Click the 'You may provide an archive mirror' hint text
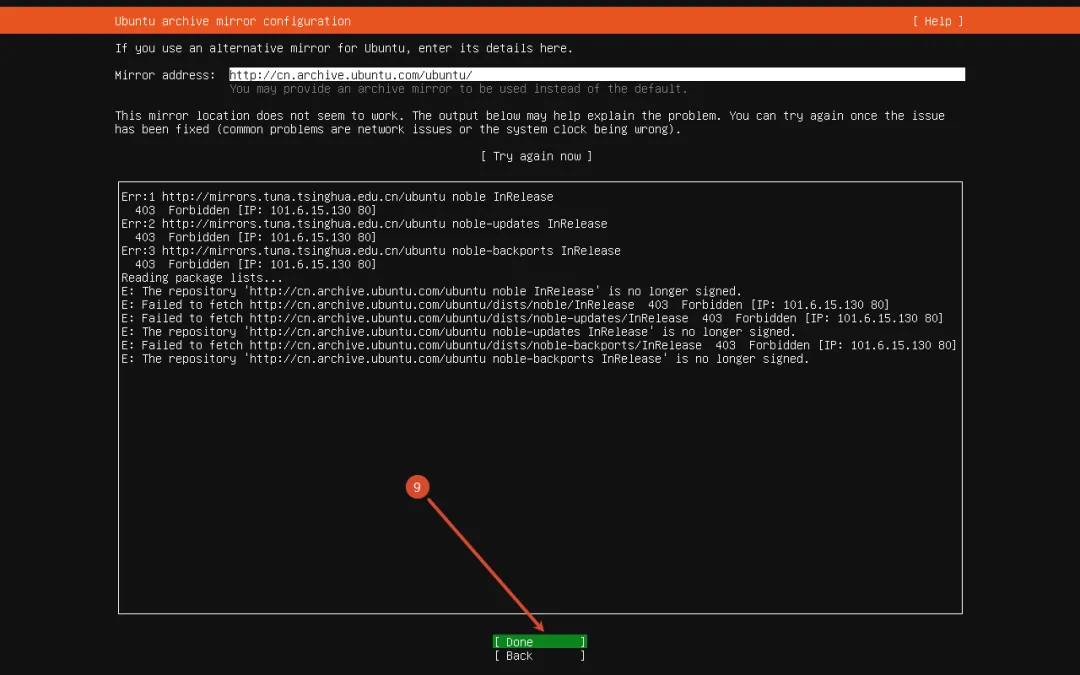Image resolution: width=1080 pixels, height=675 pixels. 459,89
